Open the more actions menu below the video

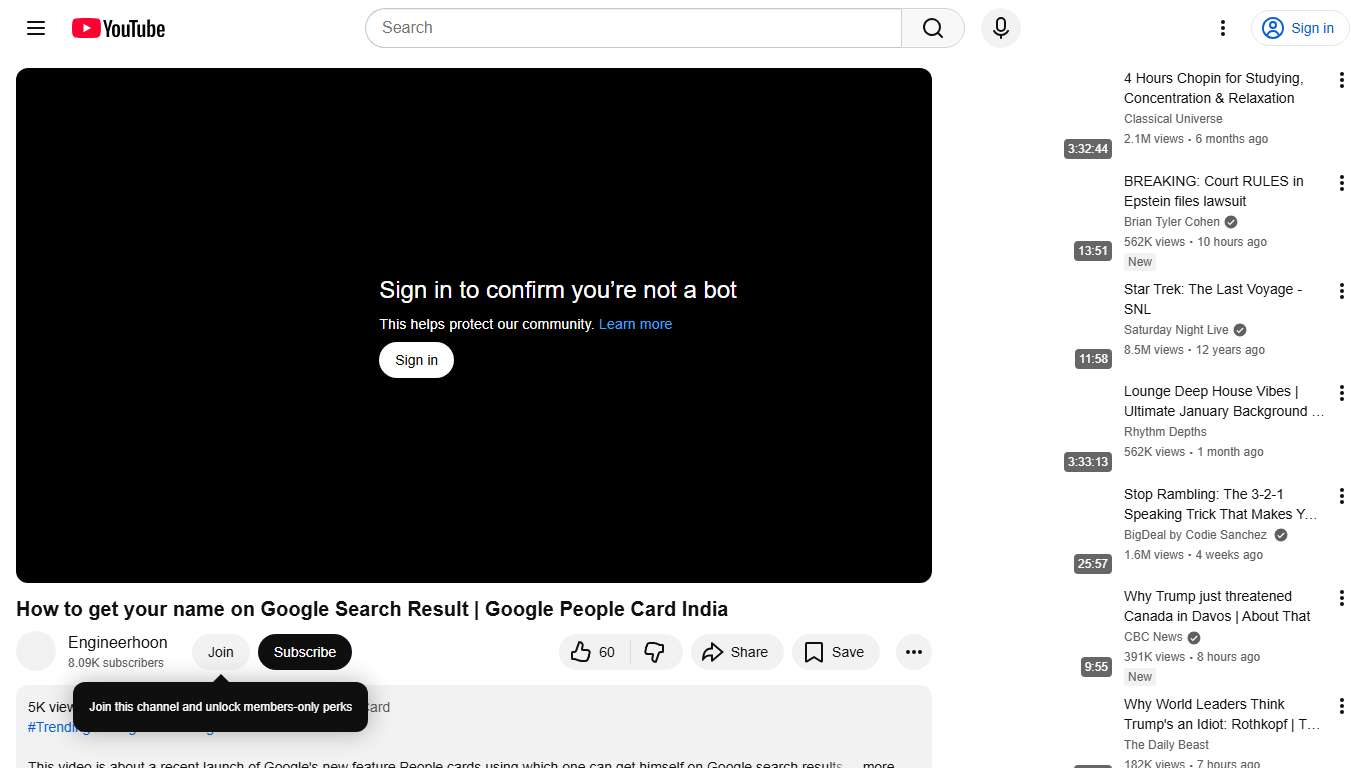point(913,651)
